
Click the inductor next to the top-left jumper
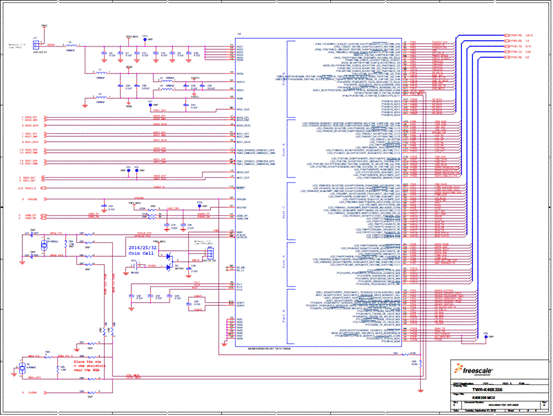tap(71, 45)
